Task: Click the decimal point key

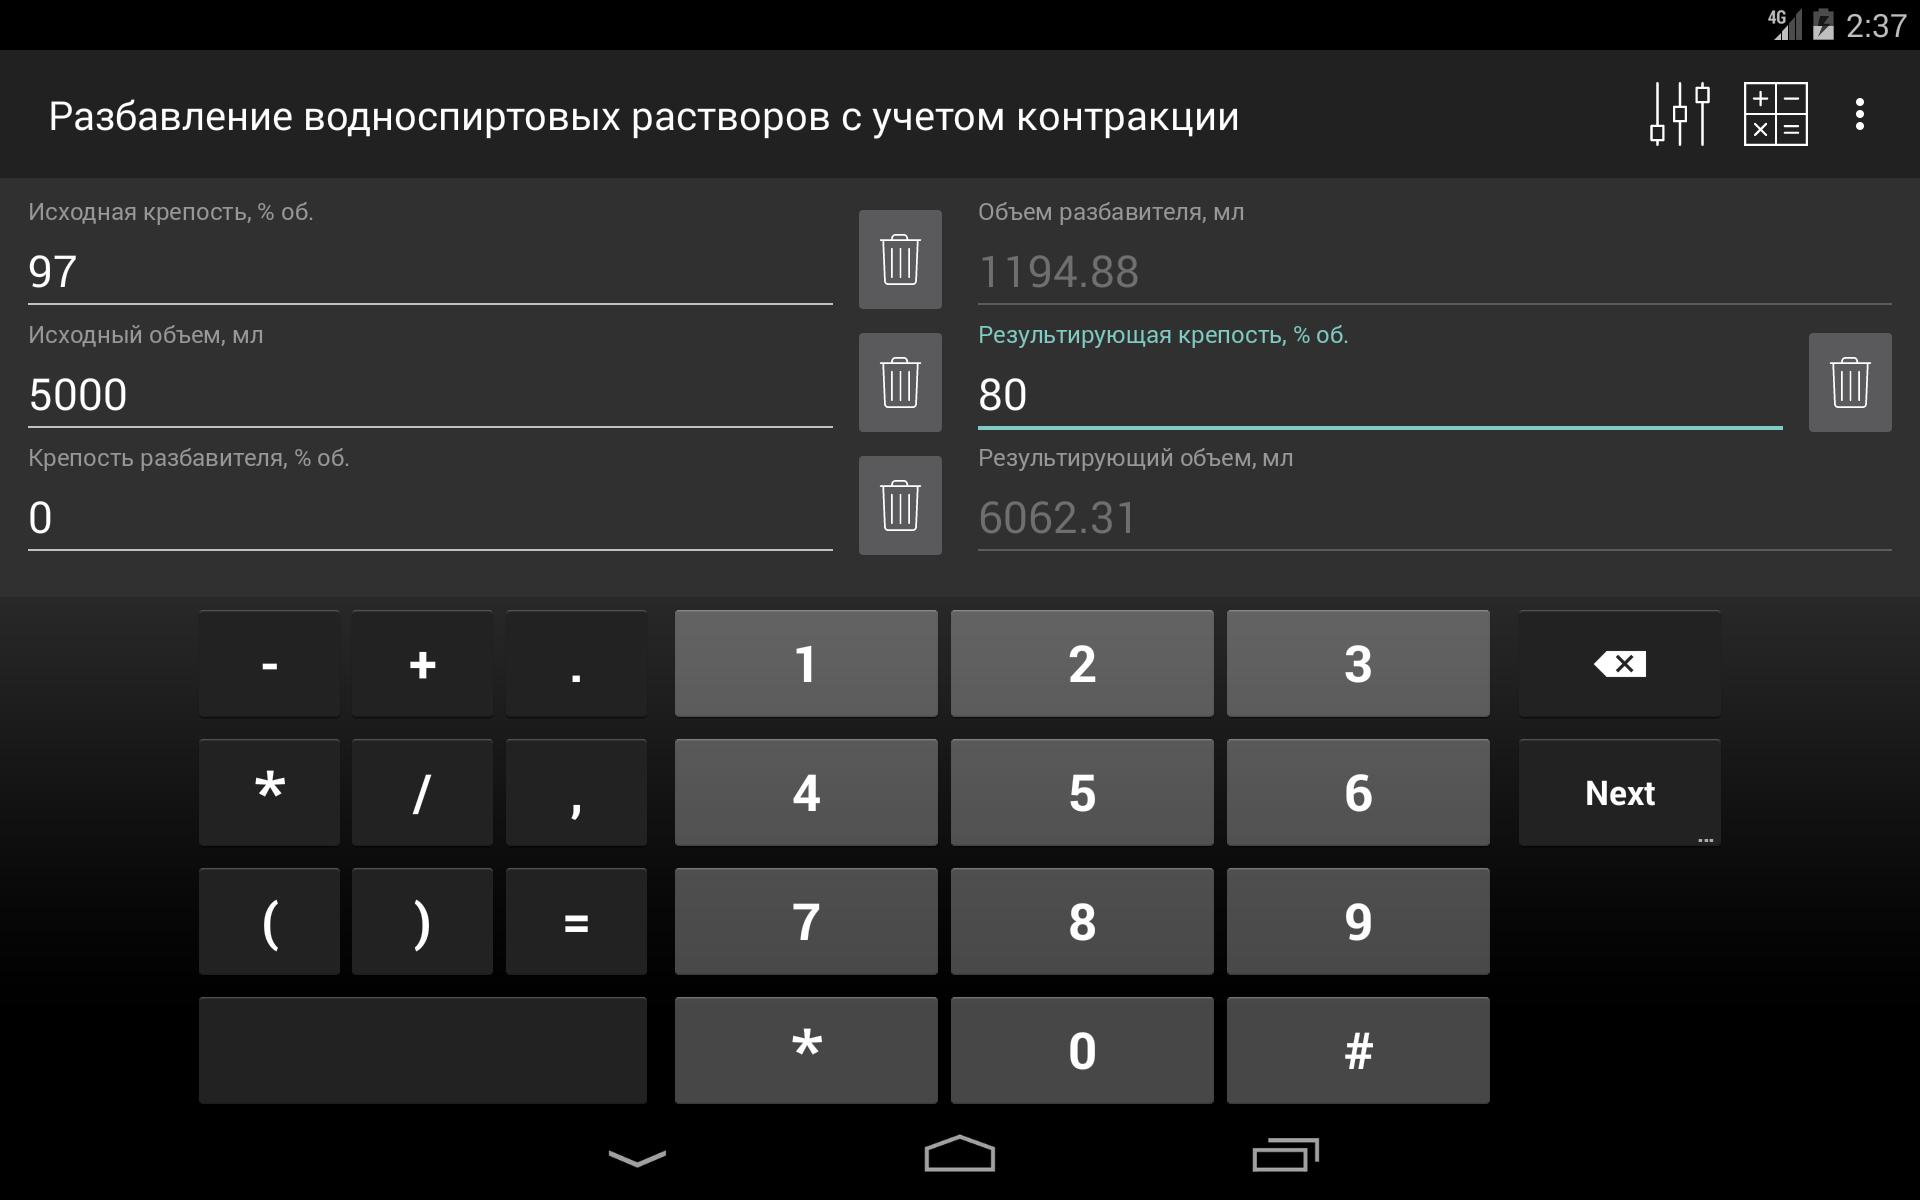Action: click(x=576, y=665)
